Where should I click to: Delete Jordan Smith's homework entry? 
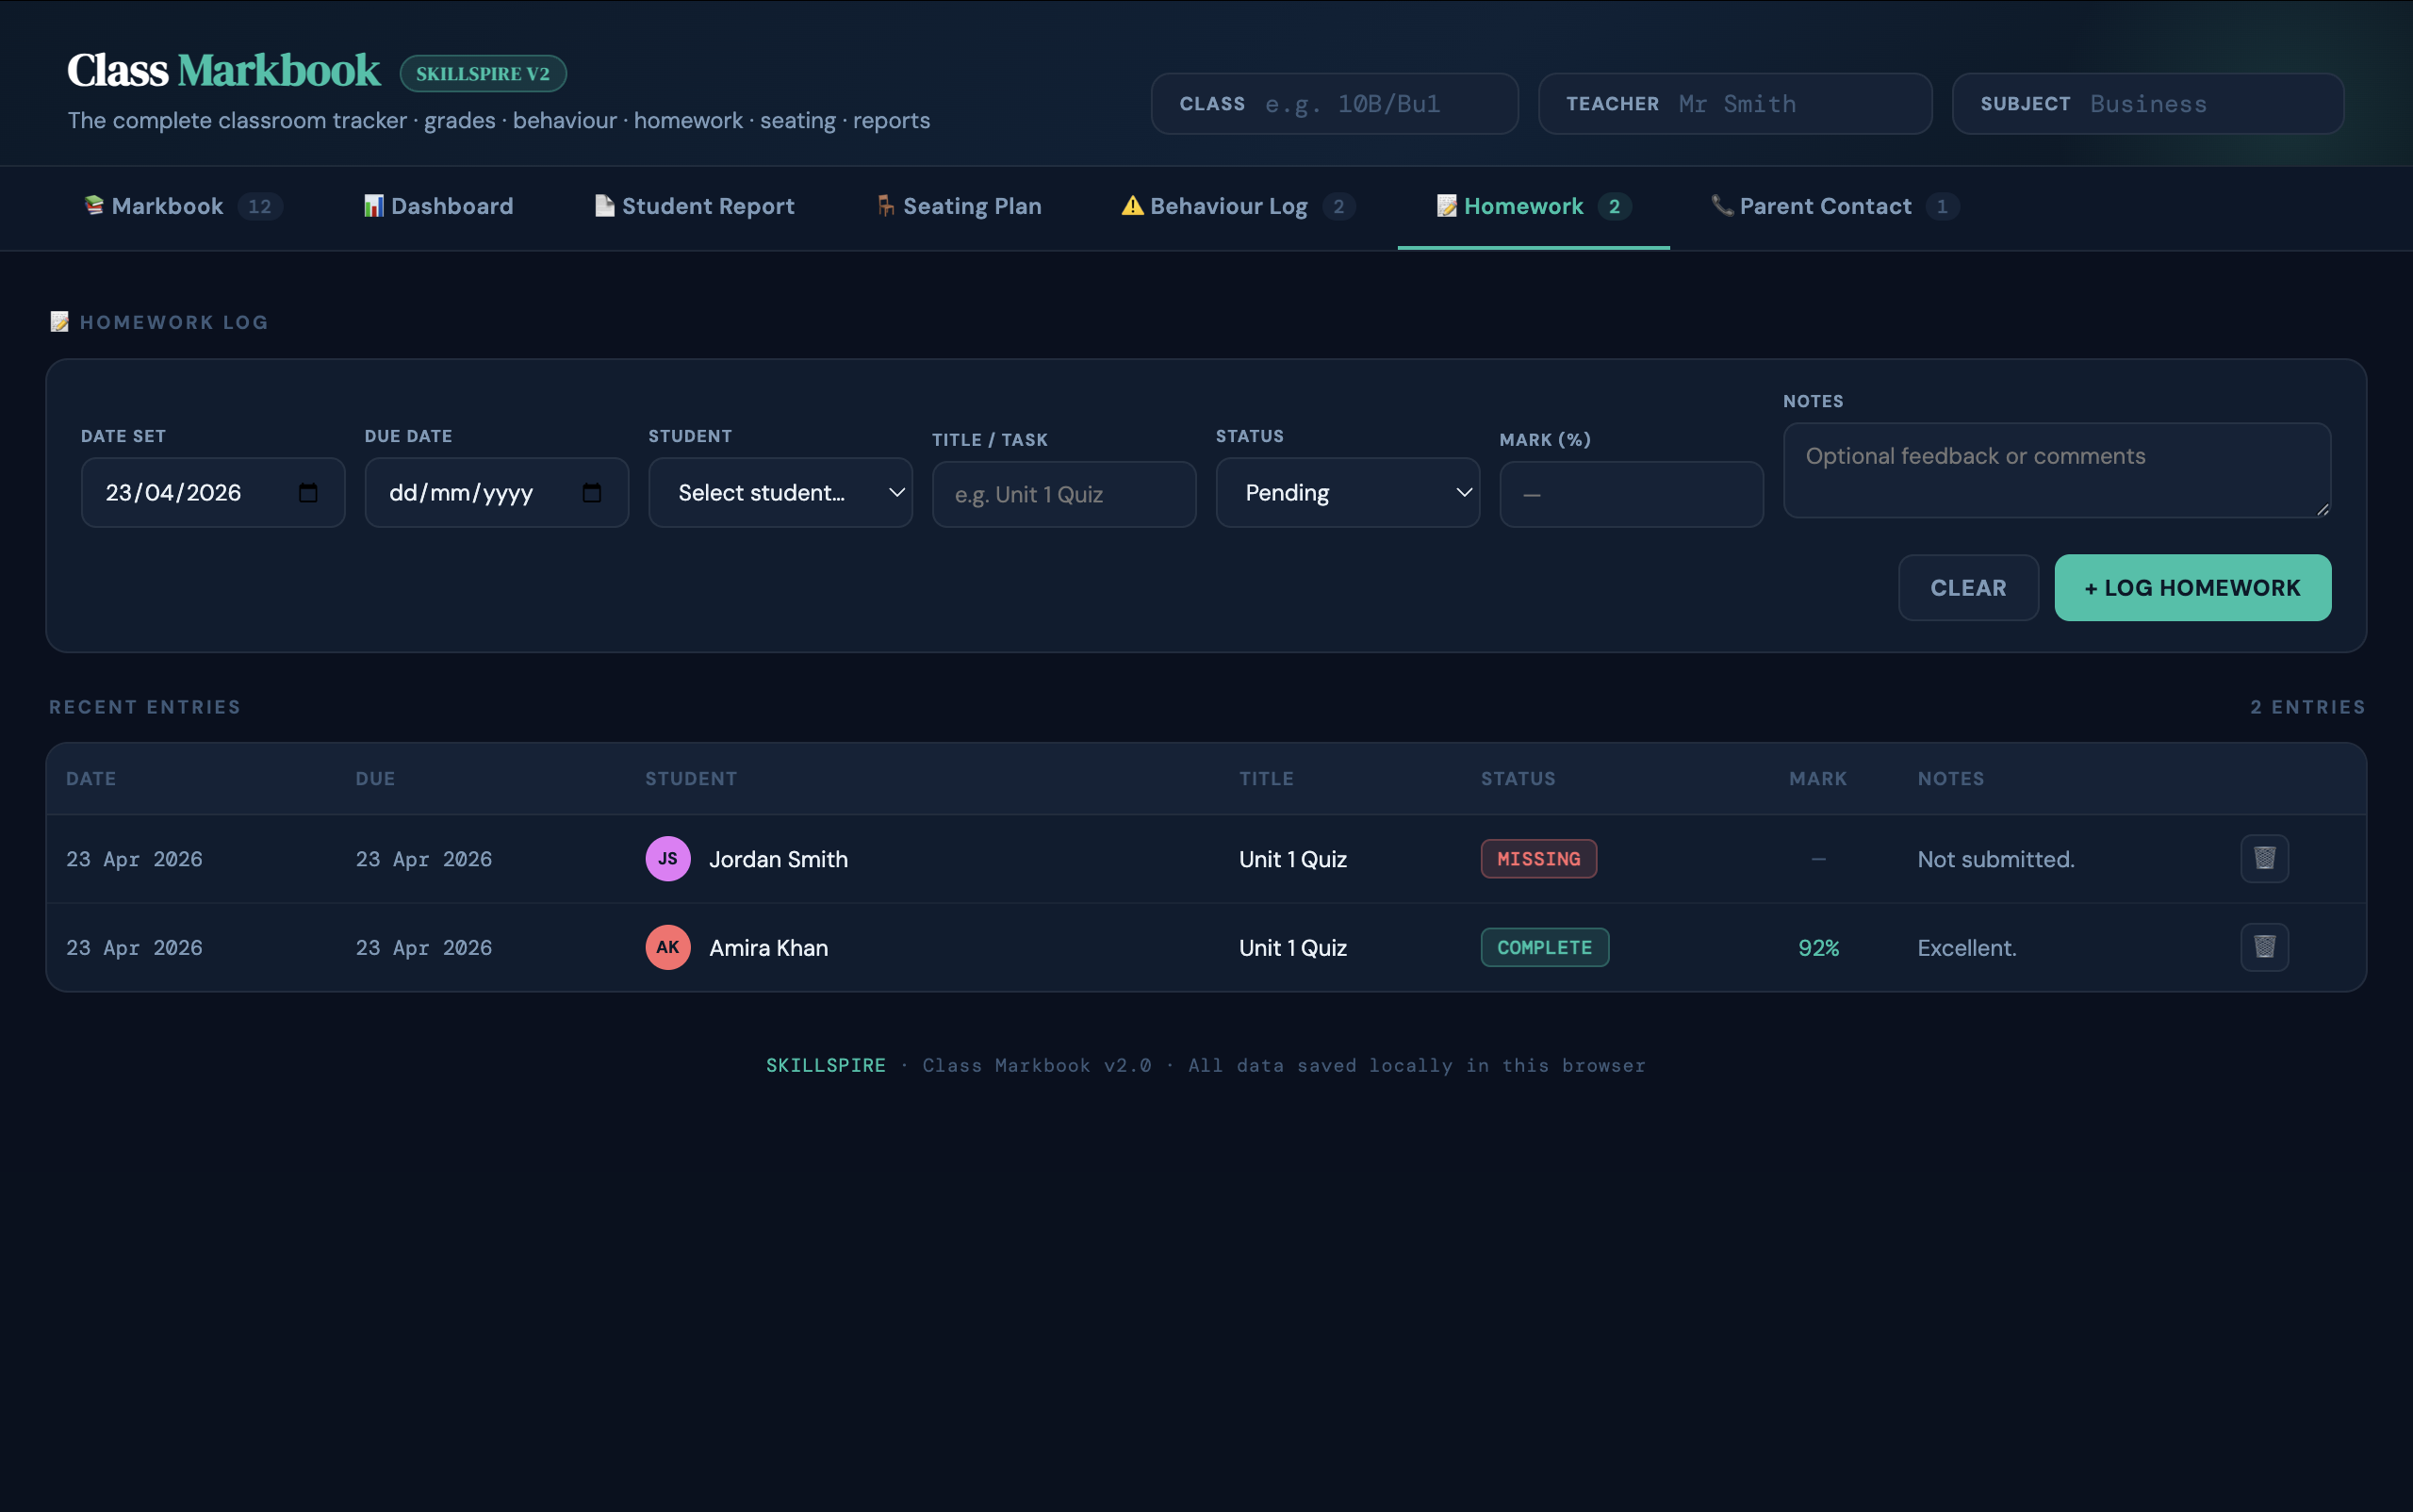click(2264, 858)
